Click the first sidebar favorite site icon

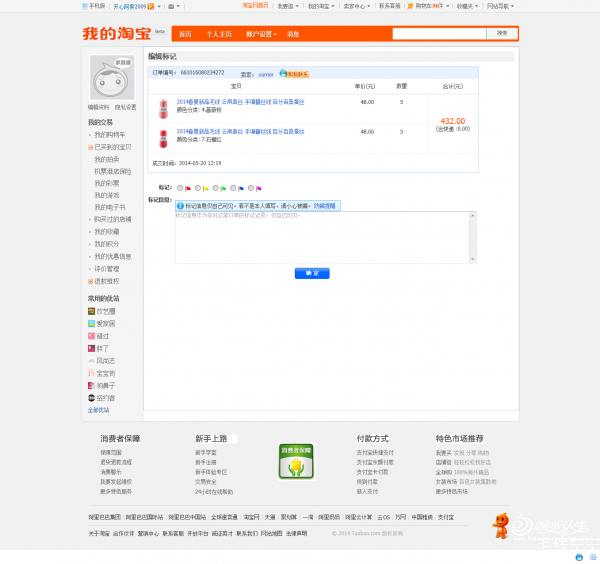pyautogui.click(x=91, y=311)
